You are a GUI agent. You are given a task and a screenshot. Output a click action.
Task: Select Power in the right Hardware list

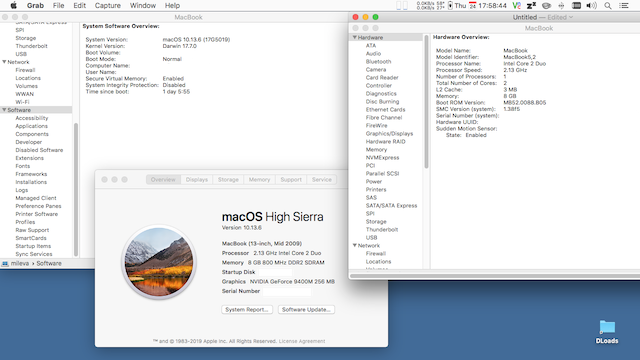tap(374, 182)
